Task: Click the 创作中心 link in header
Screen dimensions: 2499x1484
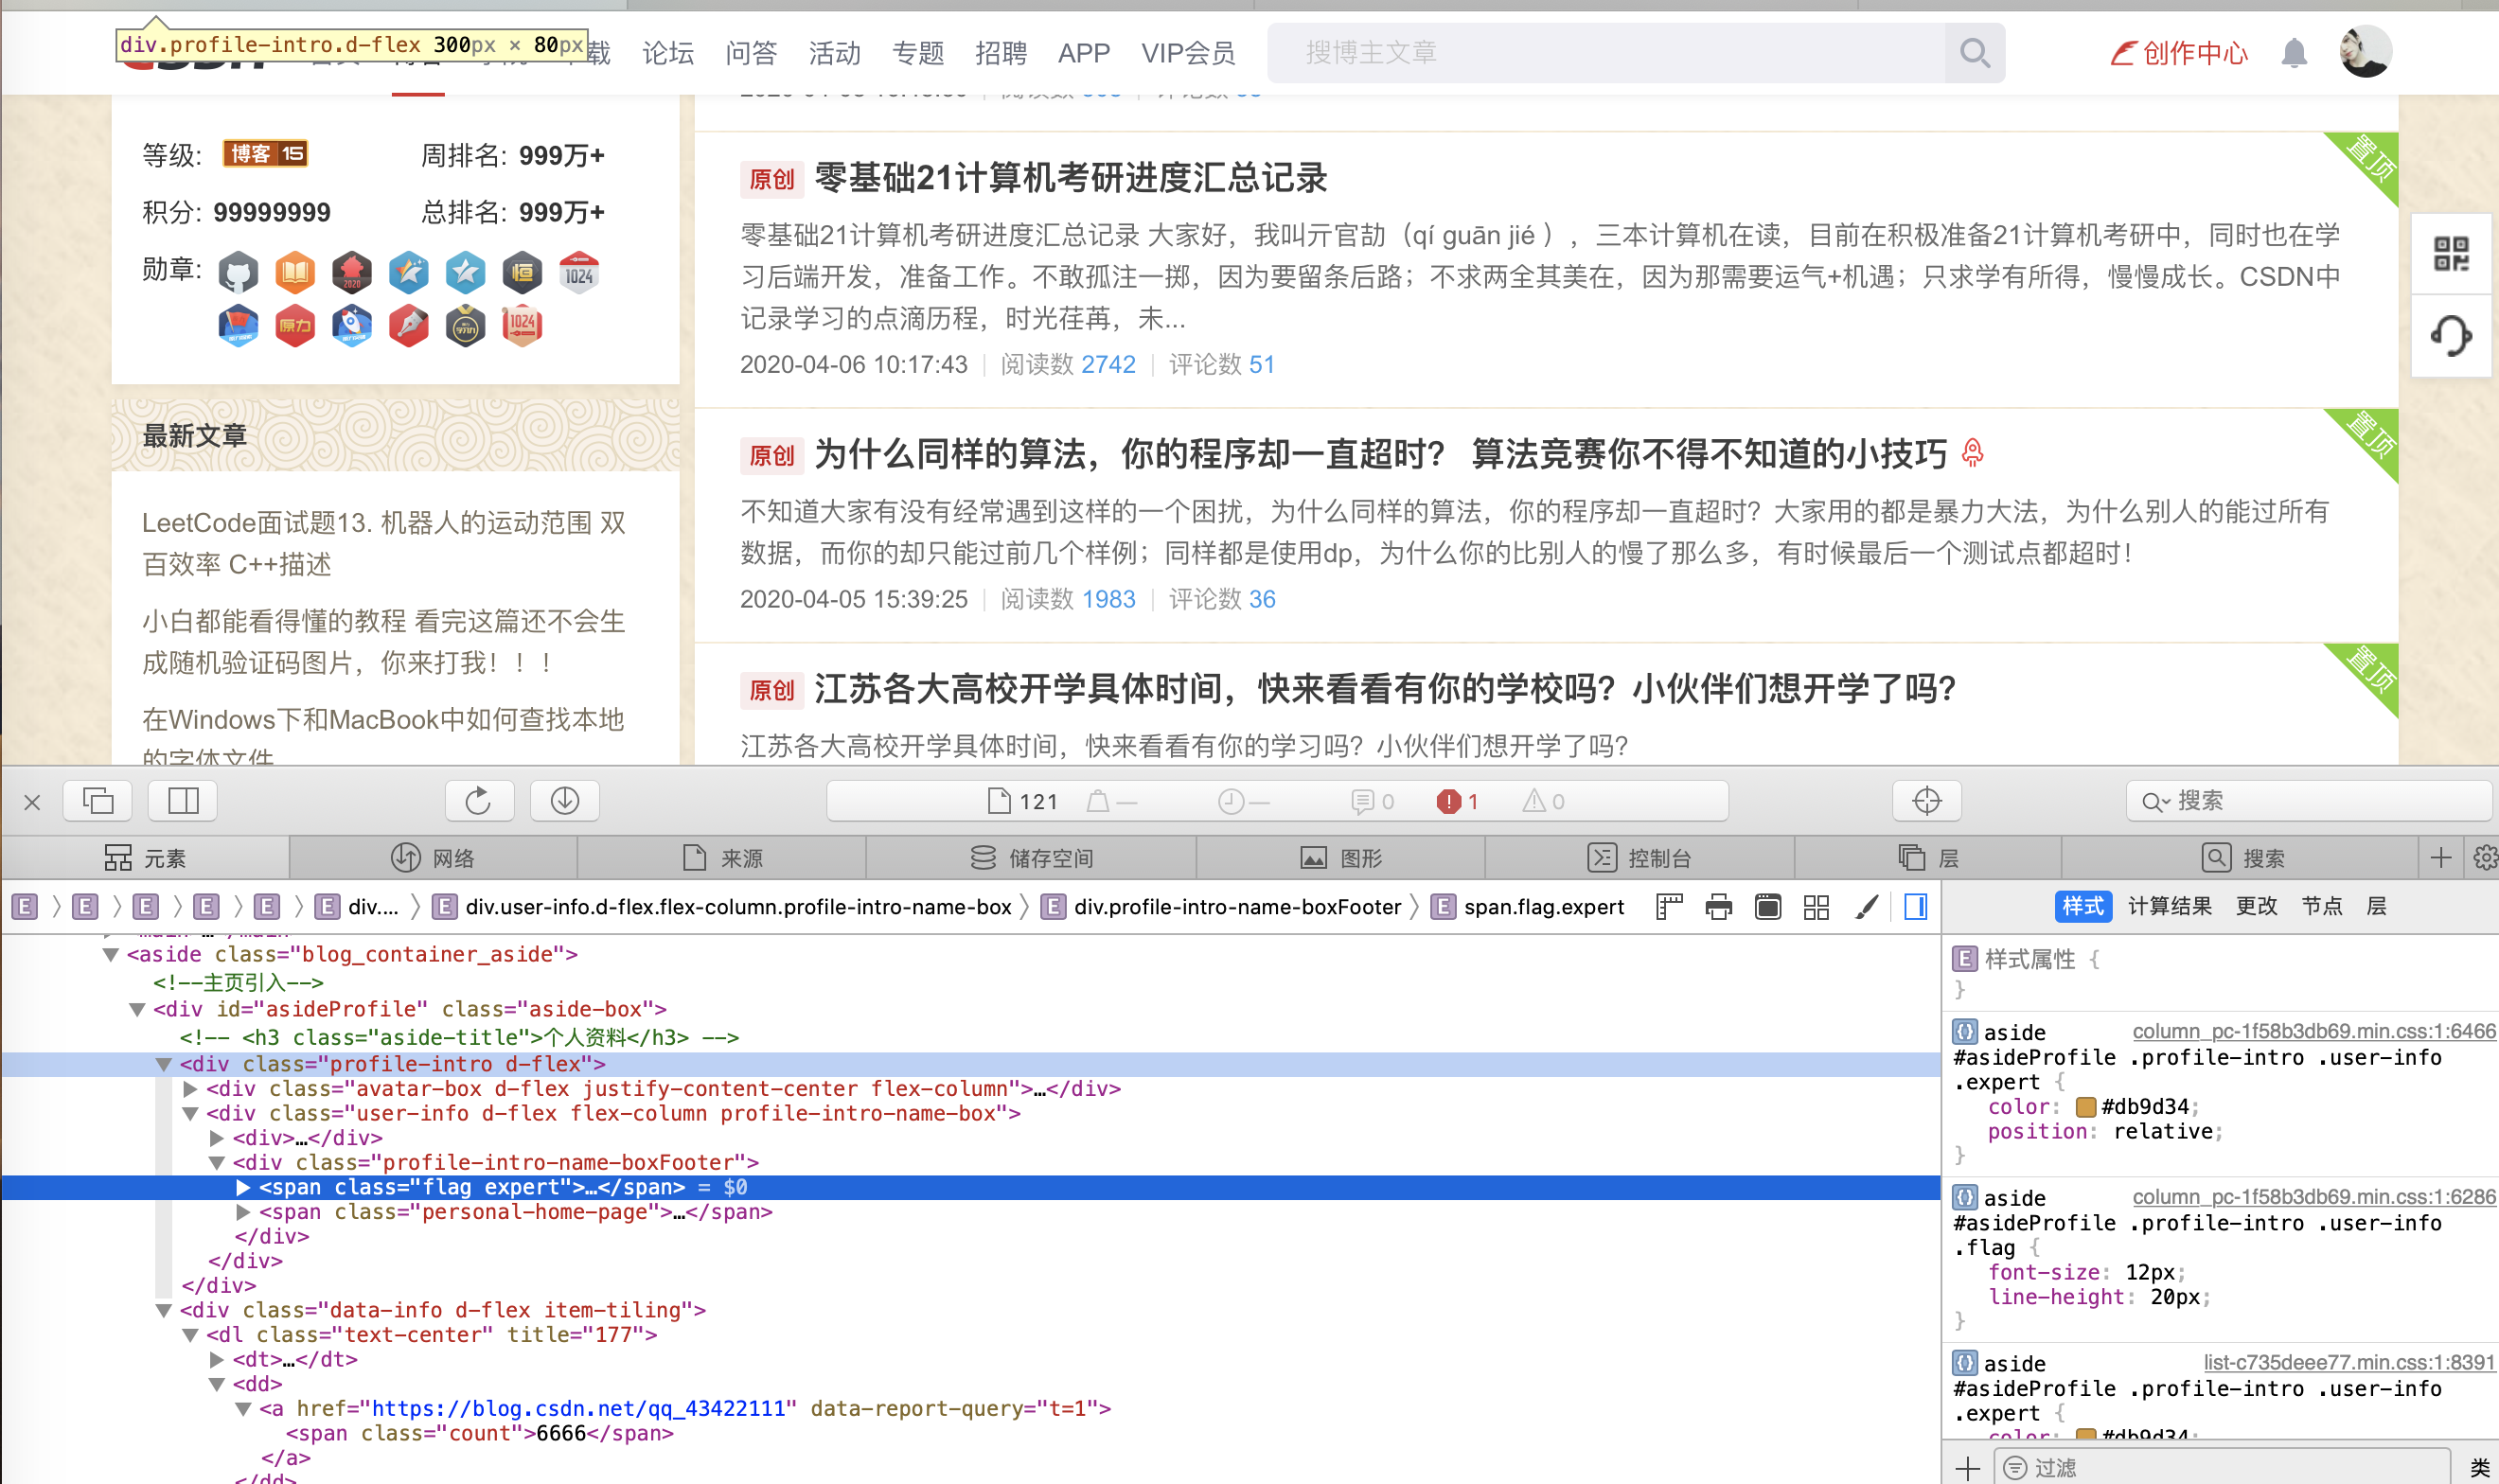Action: tap(2180, 53)
